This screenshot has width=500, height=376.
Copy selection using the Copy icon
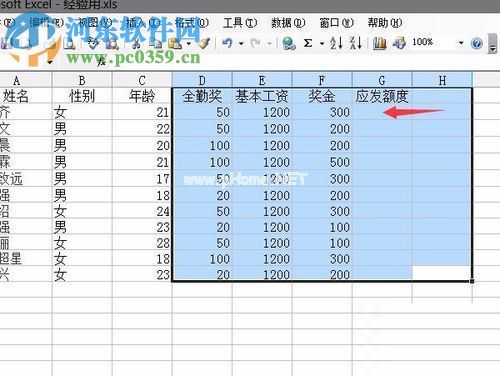(x=155, y=43)
